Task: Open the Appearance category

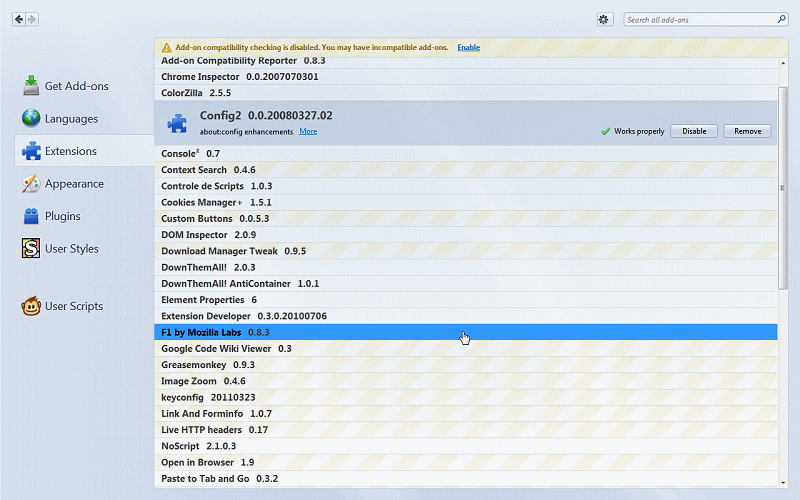Action: [x=84, y=184]
